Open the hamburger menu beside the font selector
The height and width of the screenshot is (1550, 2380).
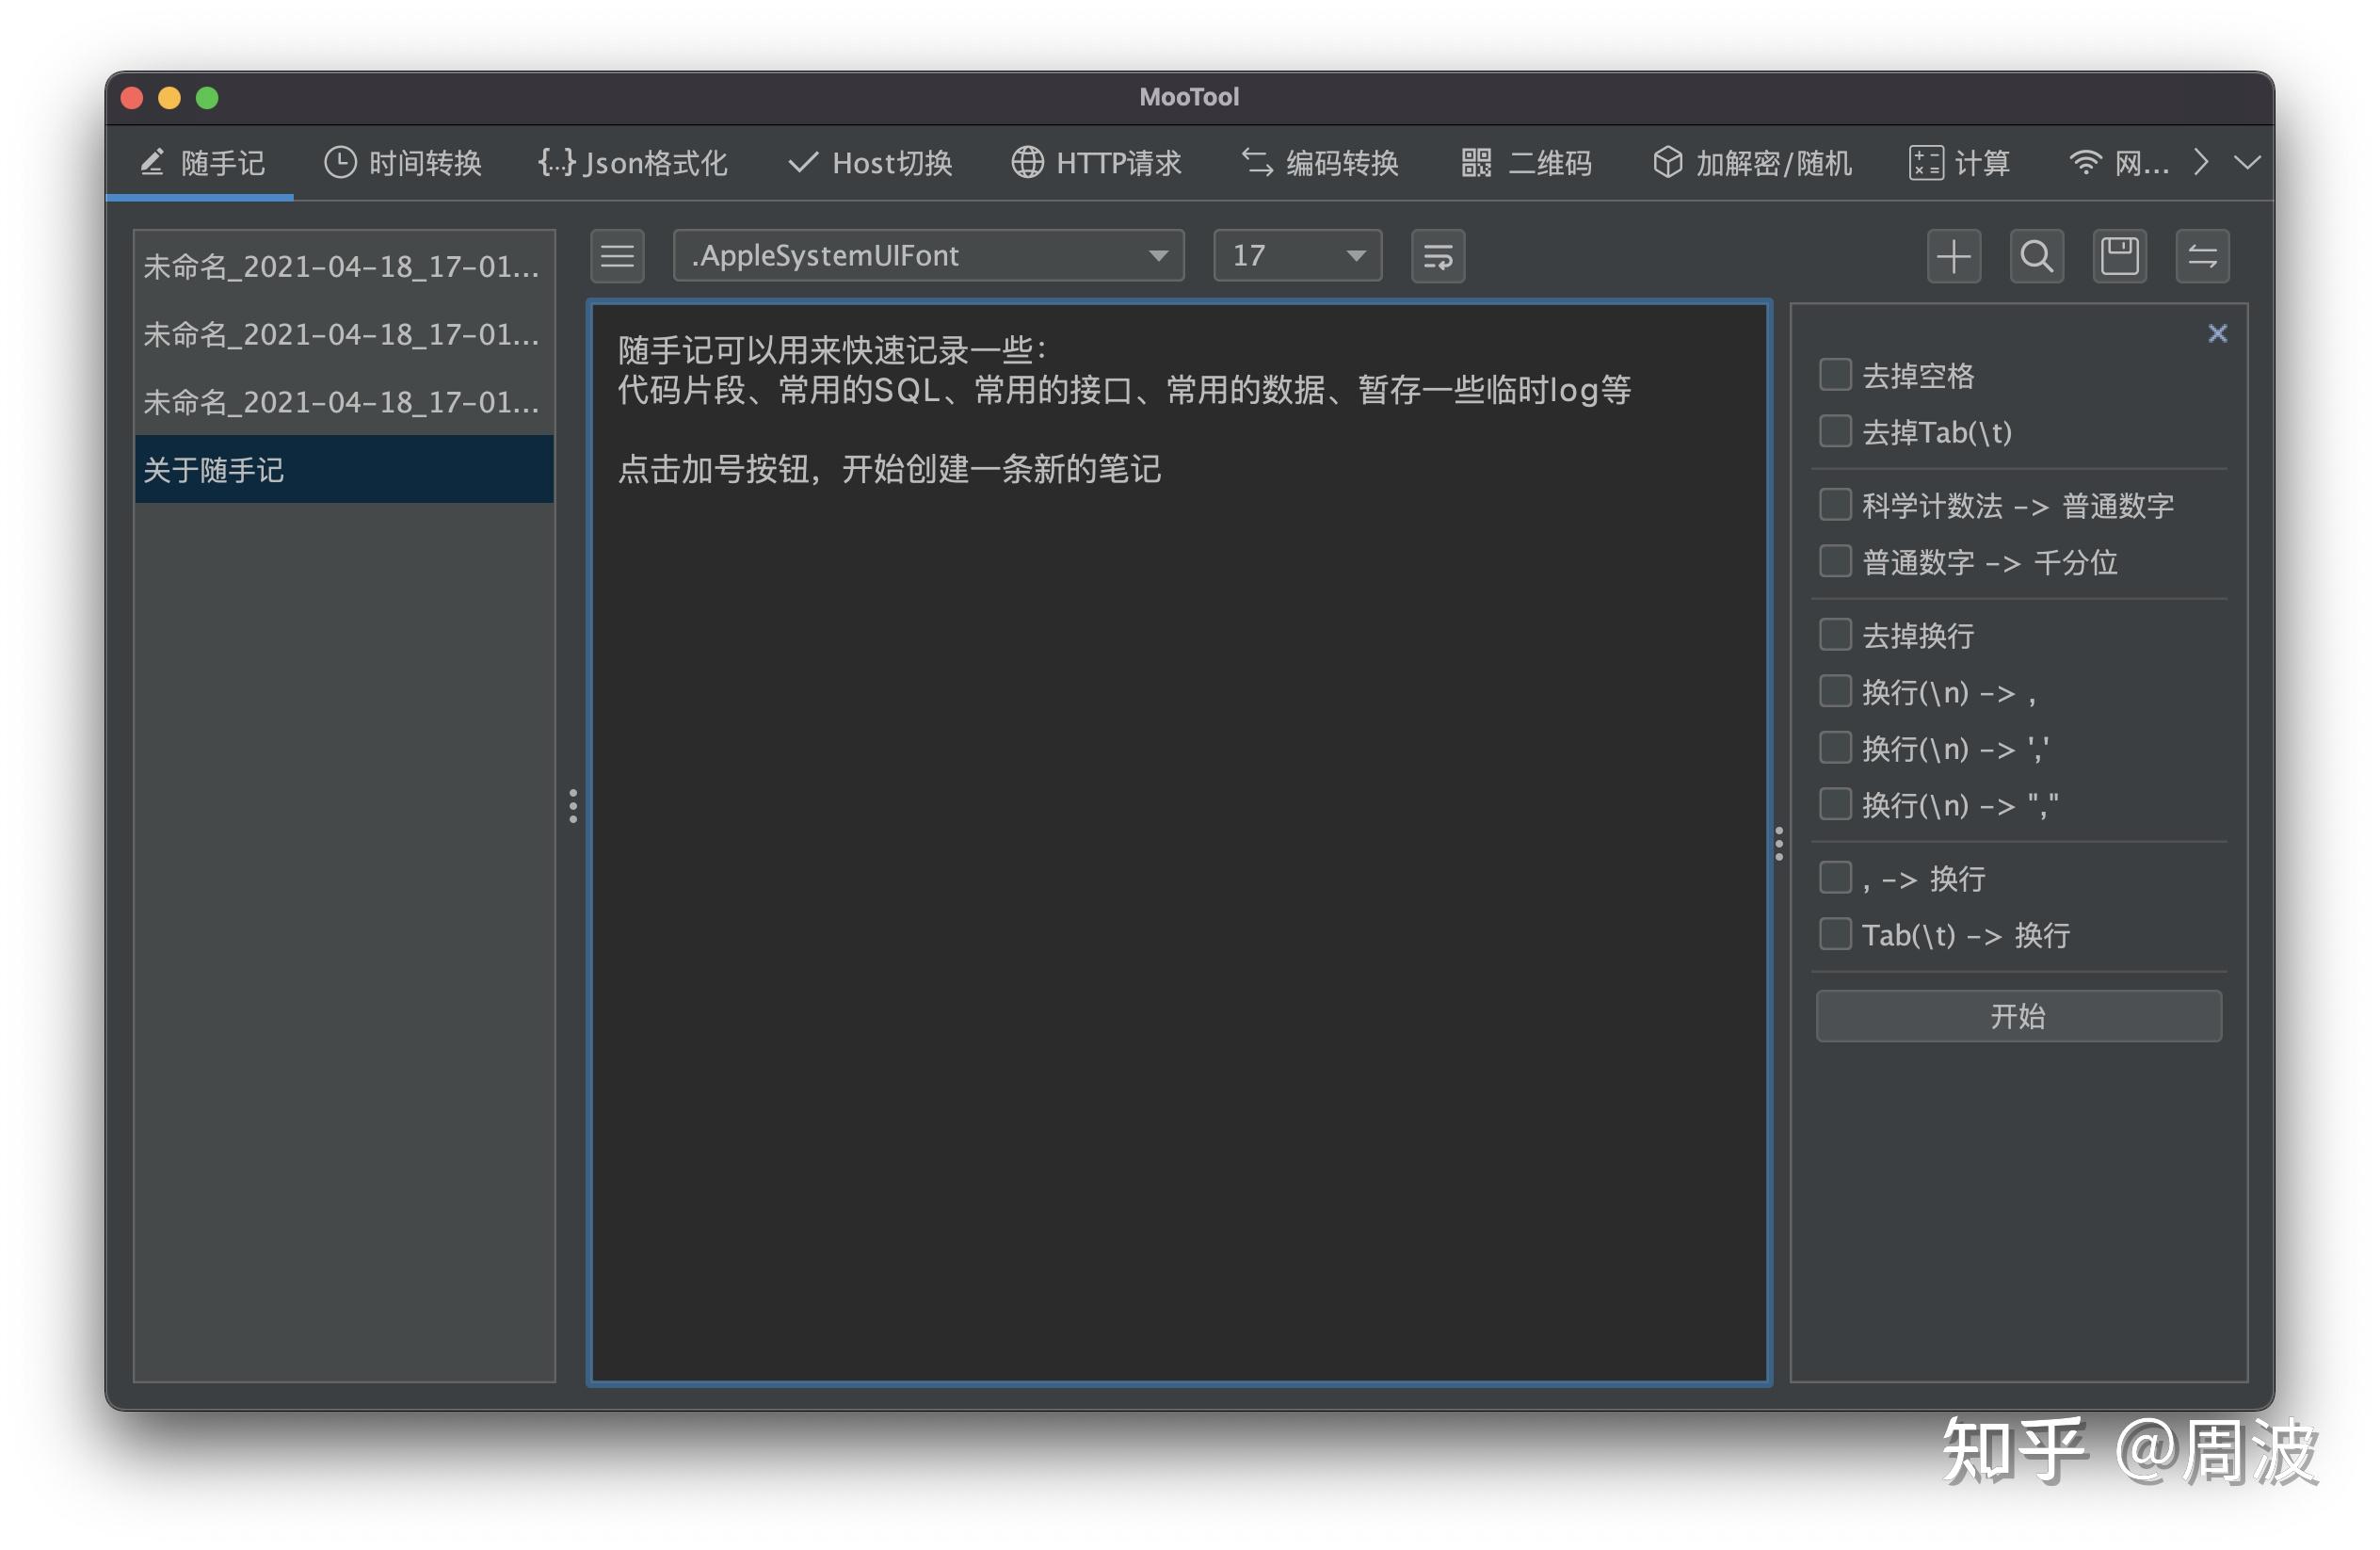pos(617,257)
